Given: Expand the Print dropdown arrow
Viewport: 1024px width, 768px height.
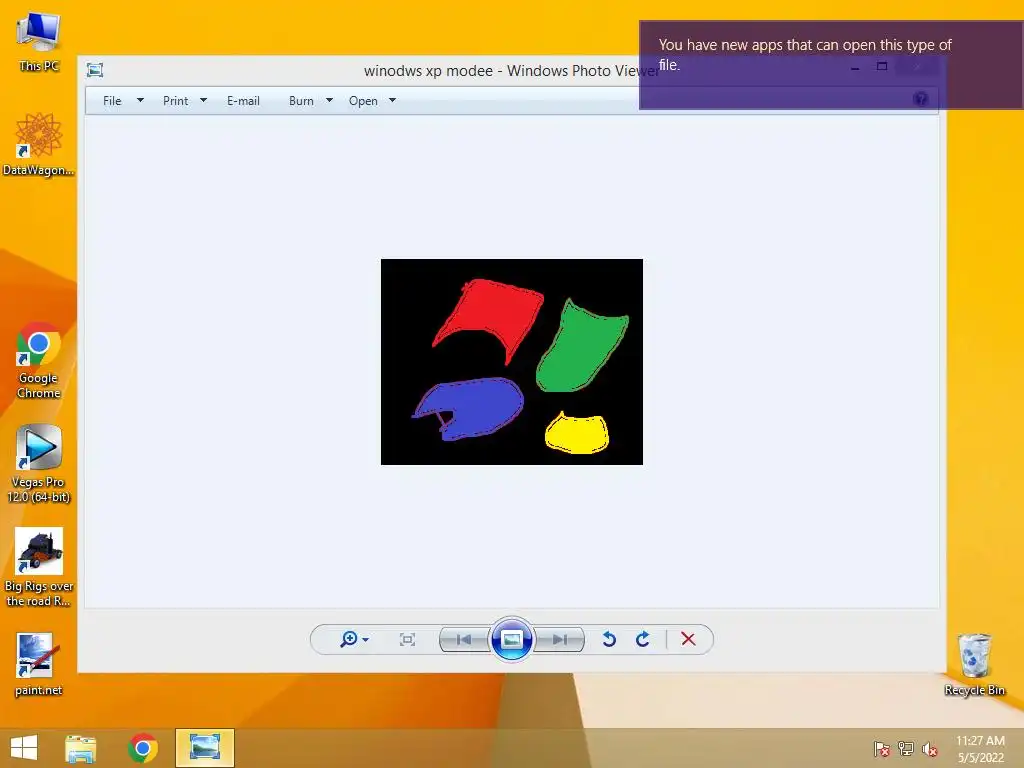Looking at the screenshot, I should click(x=203, y=101).
